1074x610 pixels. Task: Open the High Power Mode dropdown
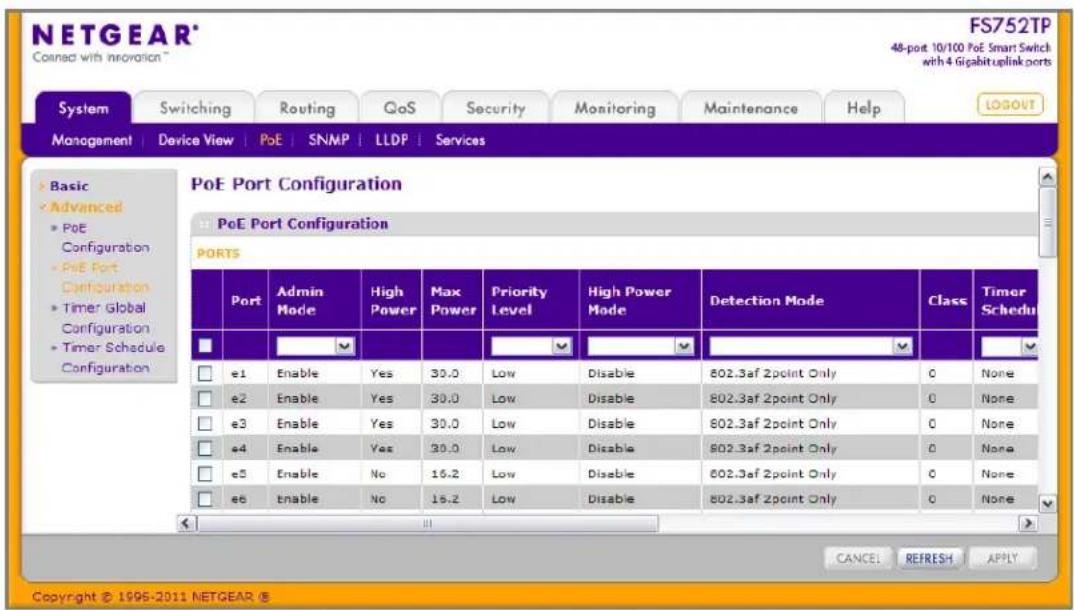point(640,346)
